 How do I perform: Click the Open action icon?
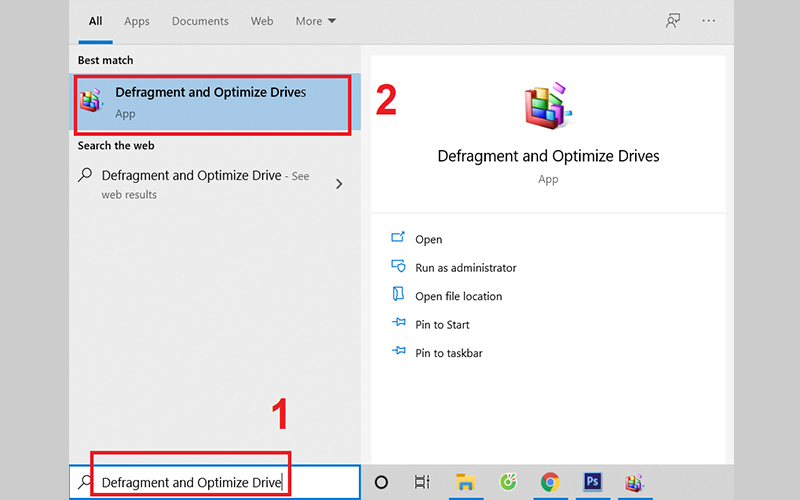(x=398, y=237)
